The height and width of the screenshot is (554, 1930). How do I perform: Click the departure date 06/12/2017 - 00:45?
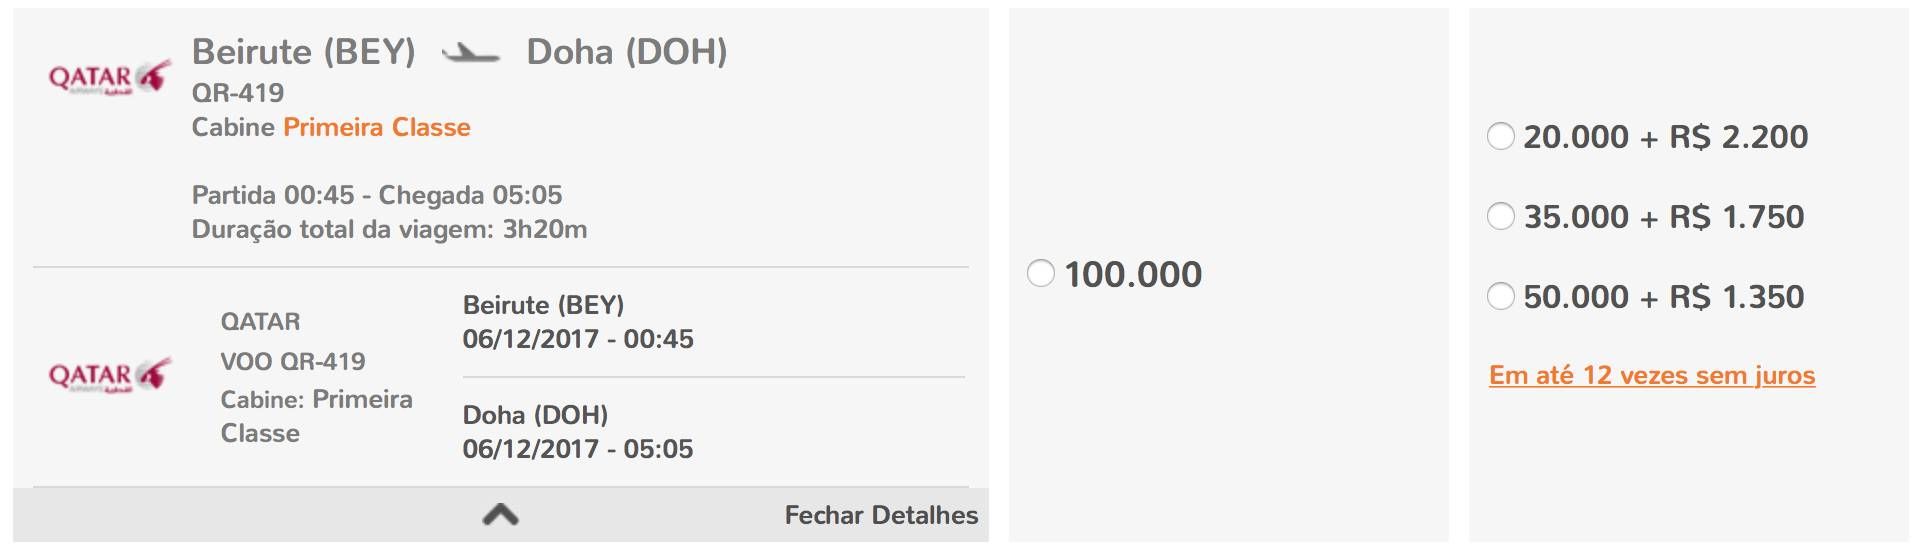578,339
